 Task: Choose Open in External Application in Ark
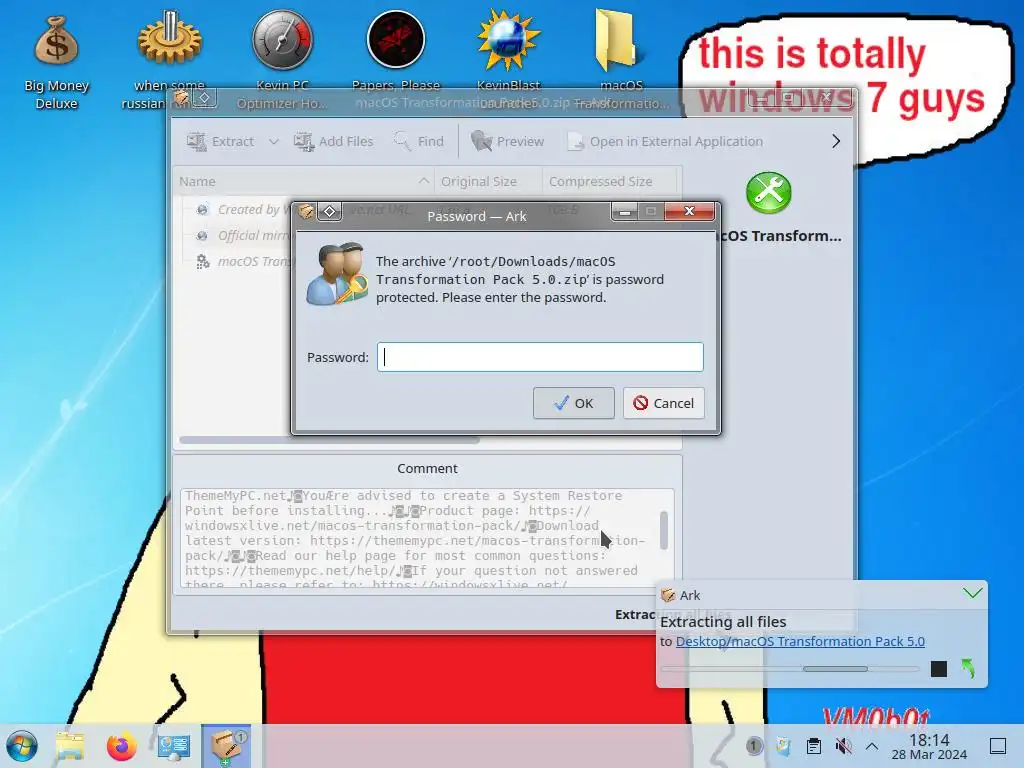[x=665, y=141]
